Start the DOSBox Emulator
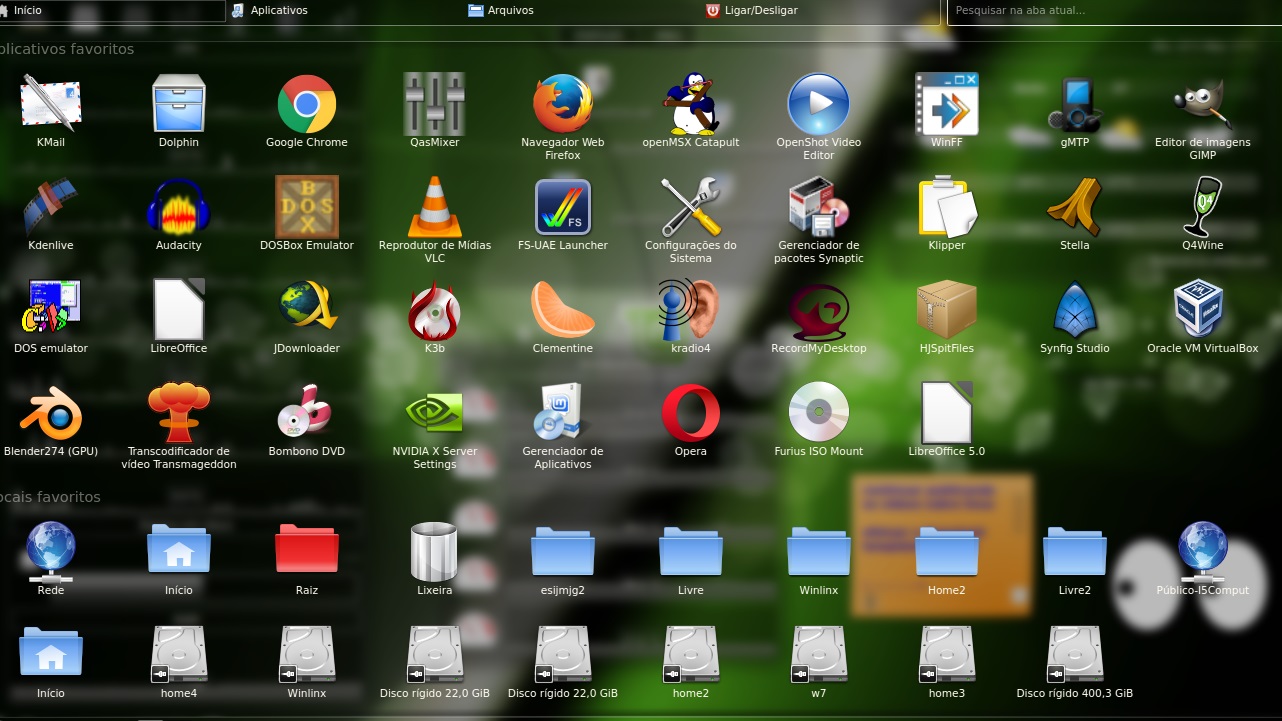The height and width of the screenshot is (721, 1282). click(306, 208)
